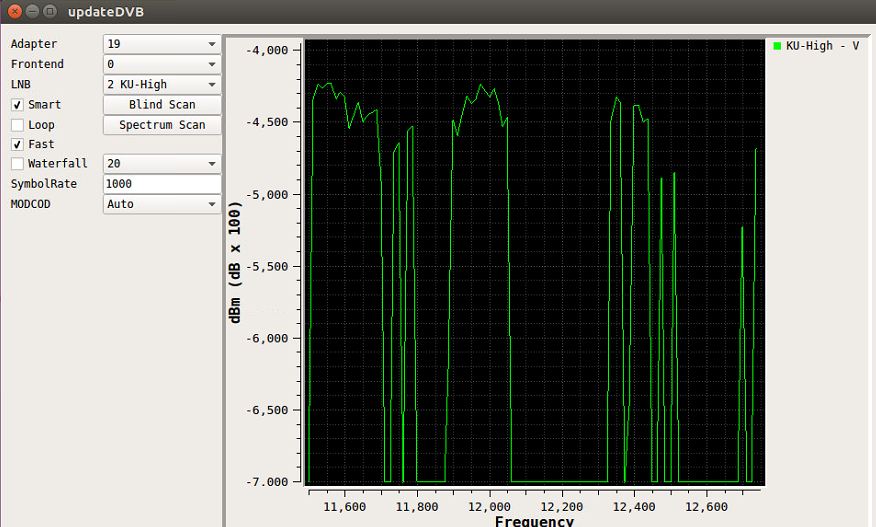Click the MODCOD label
The height and width of the screenshot is (527, 876).
[x=30, y=204]
